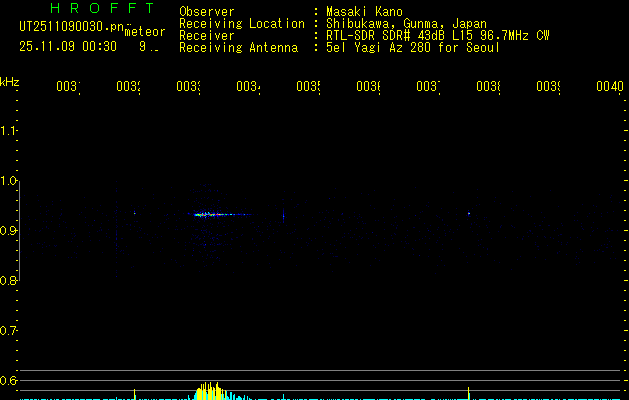Click the 0039 time axis marker

548,86
